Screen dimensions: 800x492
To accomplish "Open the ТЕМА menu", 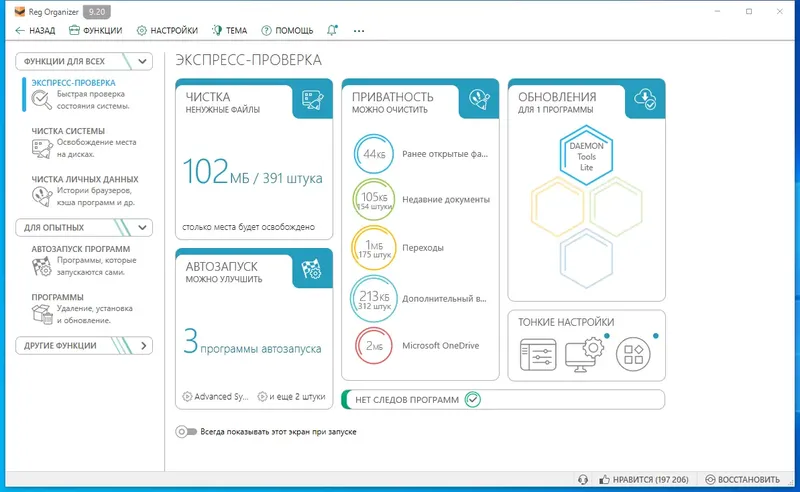I will pos(230,31).
